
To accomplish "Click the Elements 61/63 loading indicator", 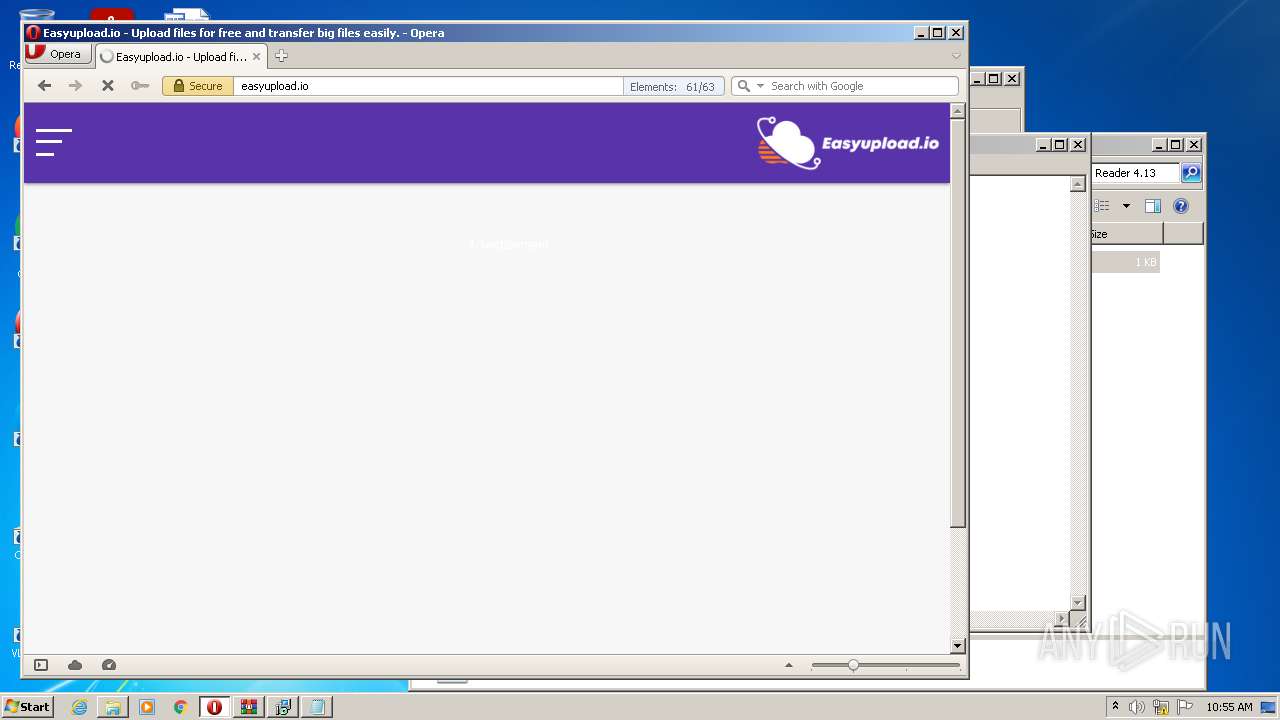I will [672, 87].
